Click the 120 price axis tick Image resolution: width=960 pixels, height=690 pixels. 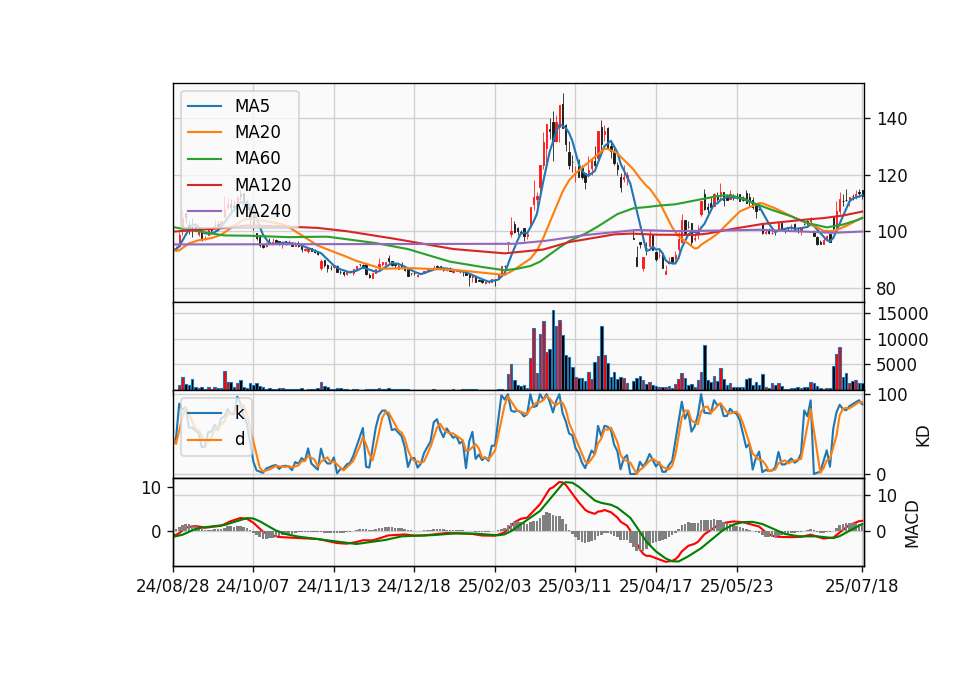(892, 176)
